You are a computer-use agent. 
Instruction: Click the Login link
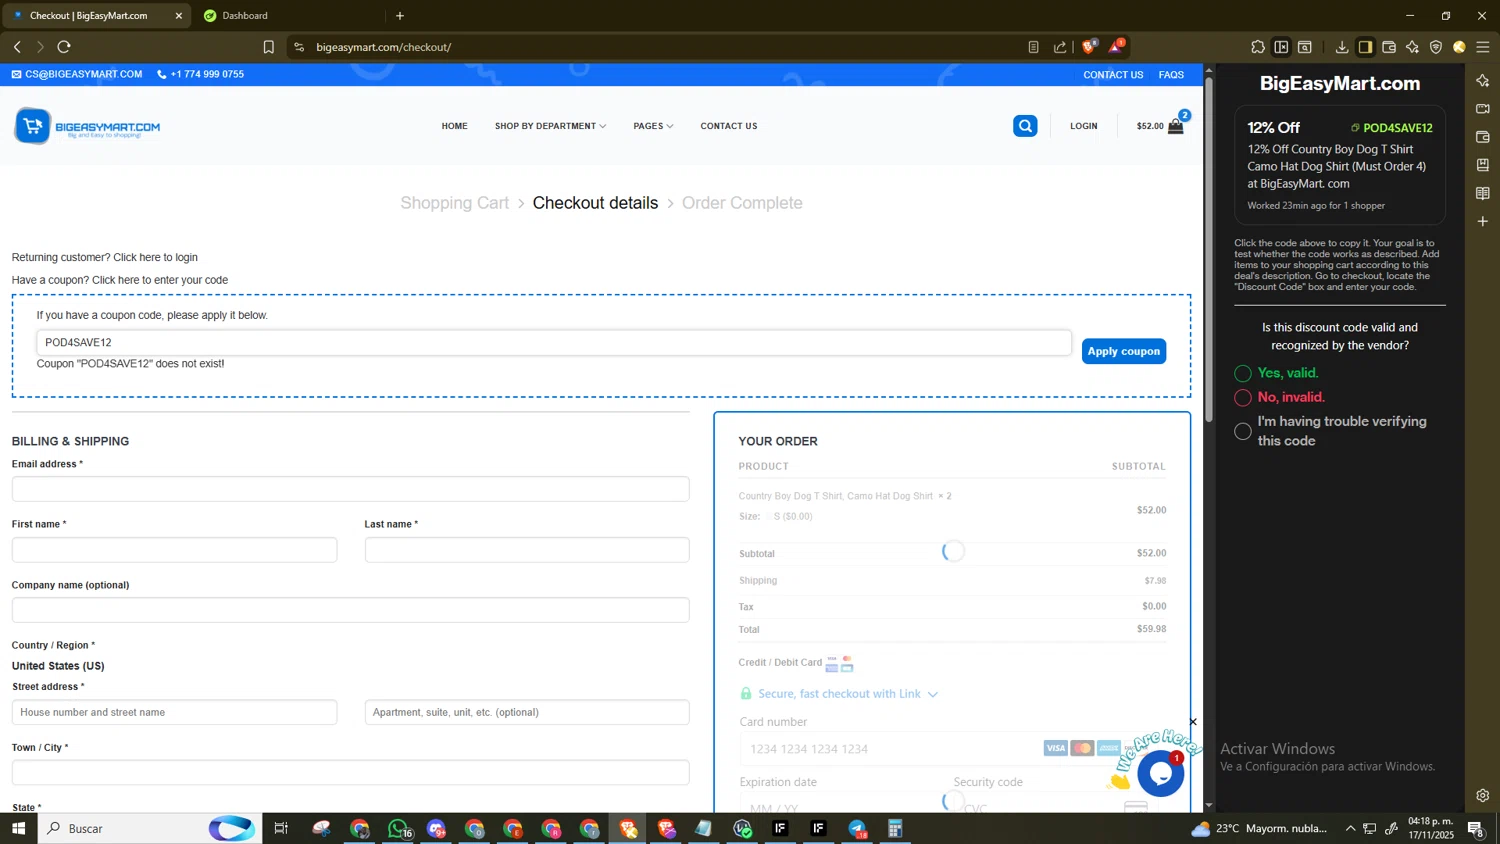tap(1084, 126)
